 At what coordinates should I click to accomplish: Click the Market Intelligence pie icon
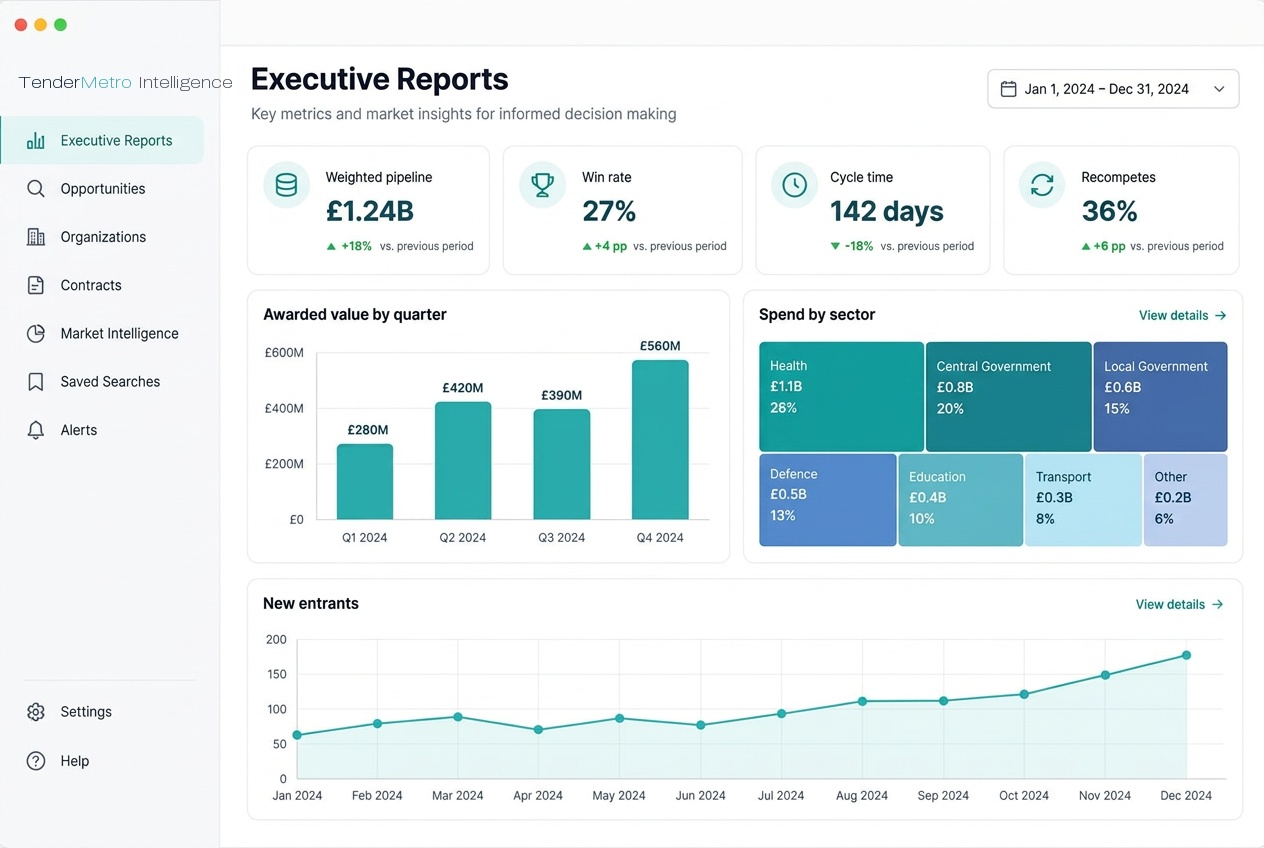[36, 334]
